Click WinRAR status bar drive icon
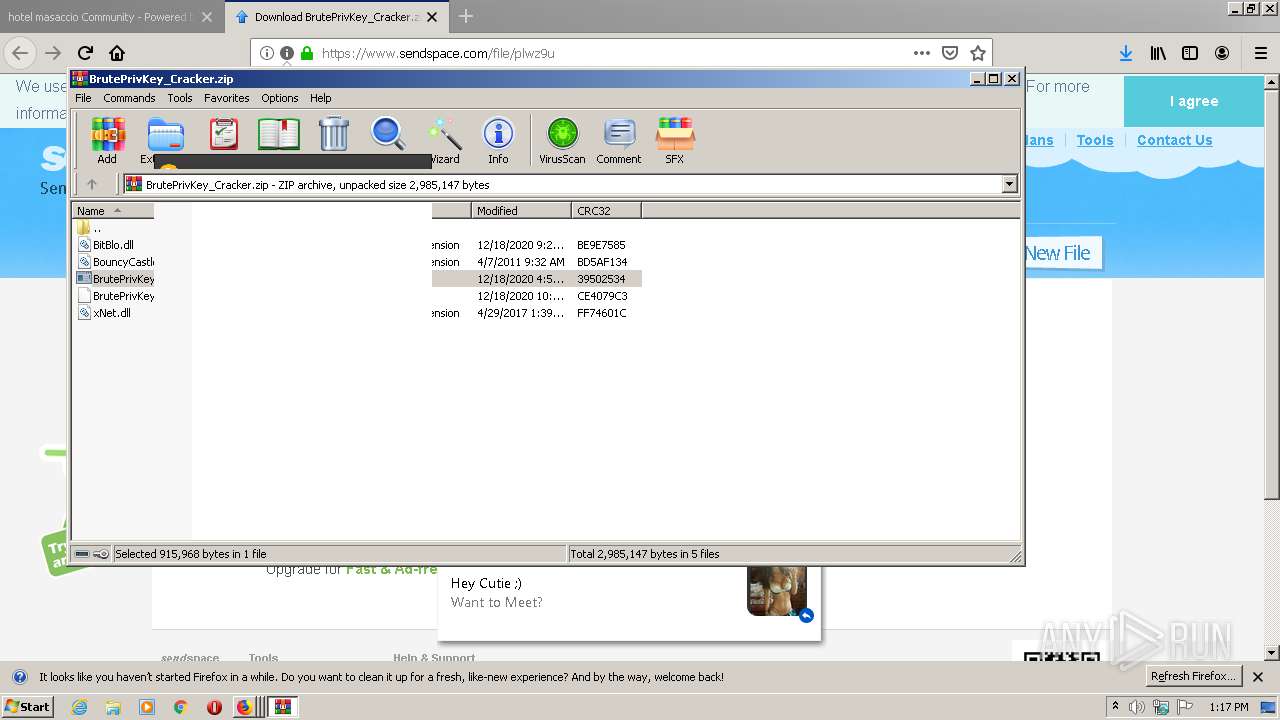The image size is (1280, 720). [x=83, y=554]
